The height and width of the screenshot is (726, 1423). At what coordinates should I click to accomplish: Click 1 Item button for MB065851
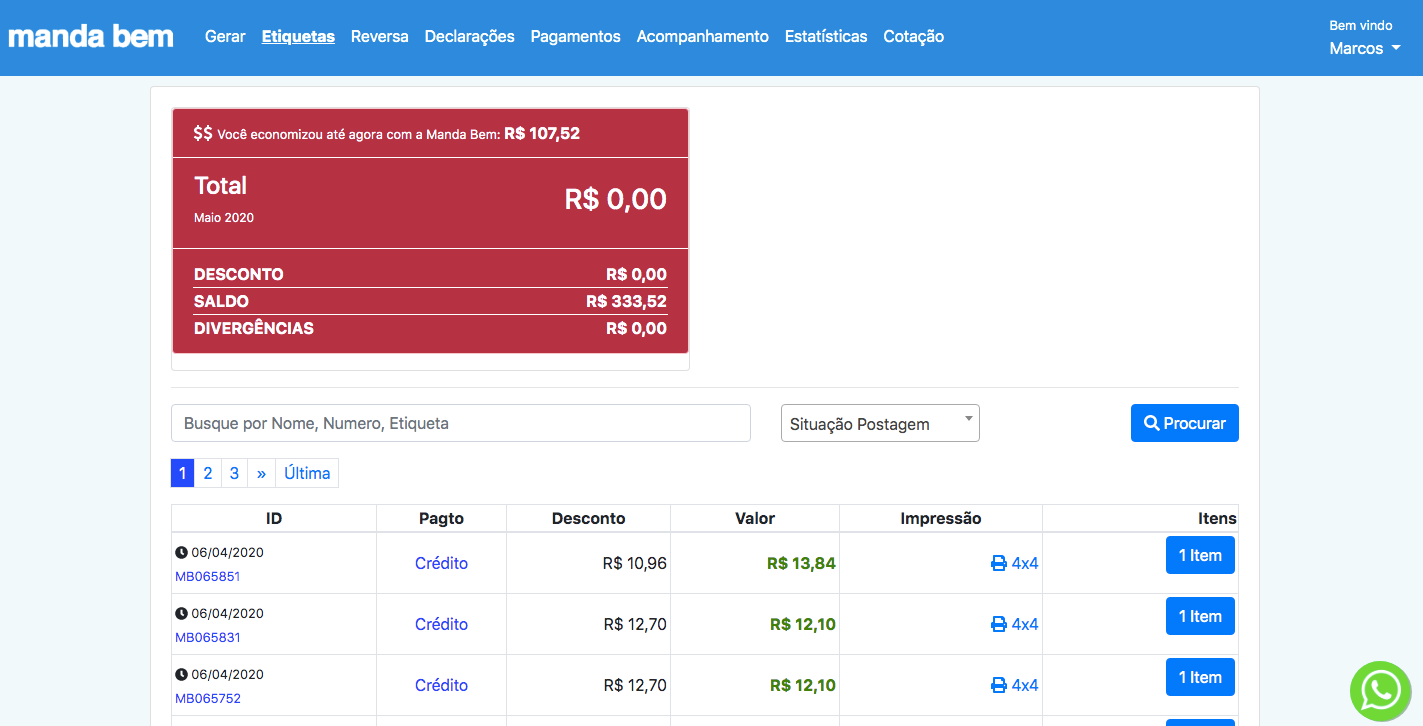point(1200,556)
